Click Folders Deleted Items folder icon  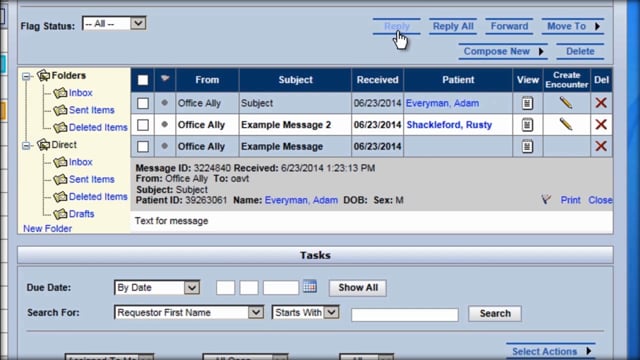[x=60, y=128]
